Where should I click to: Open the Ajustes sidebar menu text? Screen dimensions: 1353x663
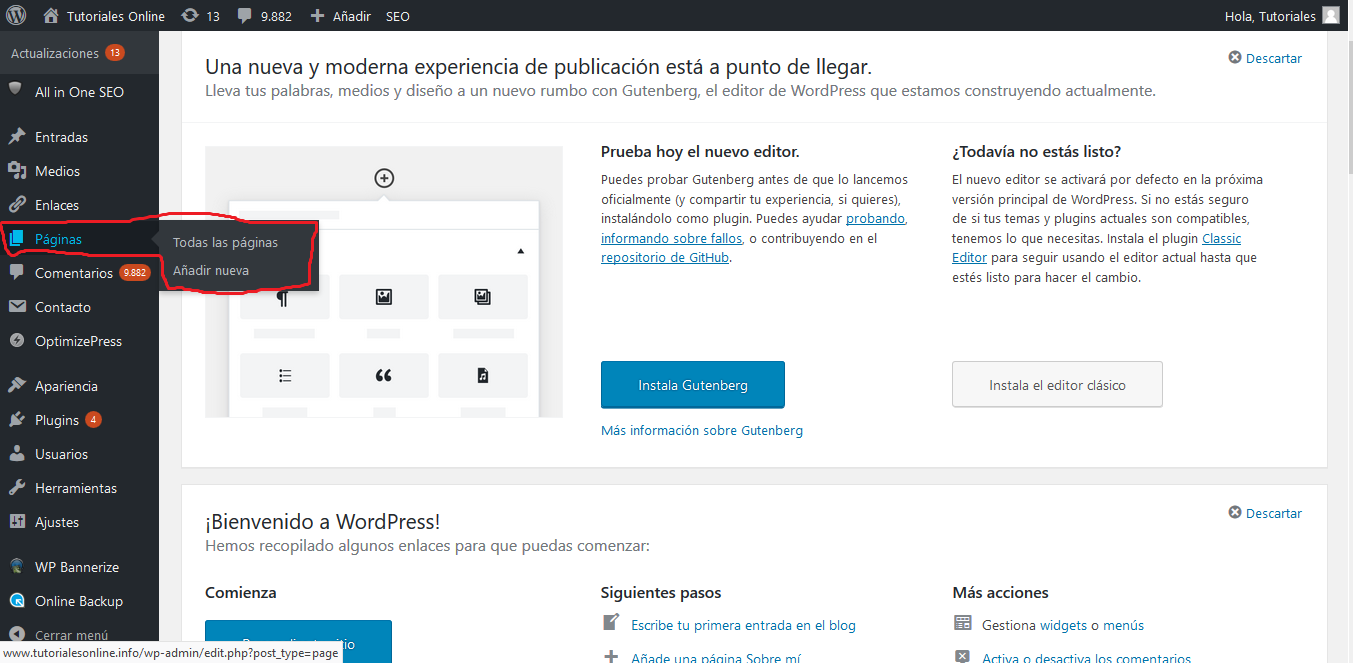coord(57,522)
